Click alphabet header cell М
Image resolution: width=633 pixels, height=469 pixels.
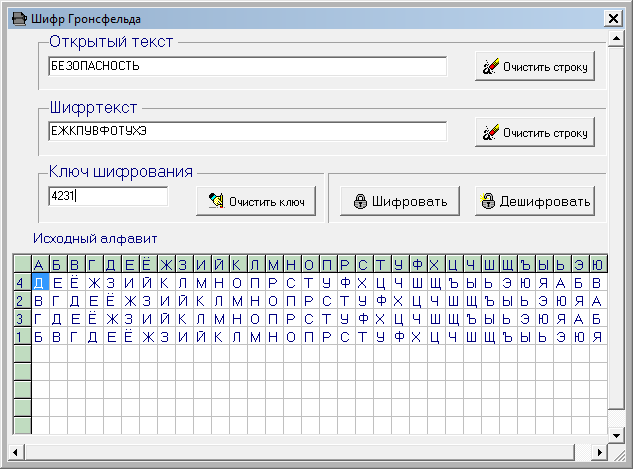[274, 264]
